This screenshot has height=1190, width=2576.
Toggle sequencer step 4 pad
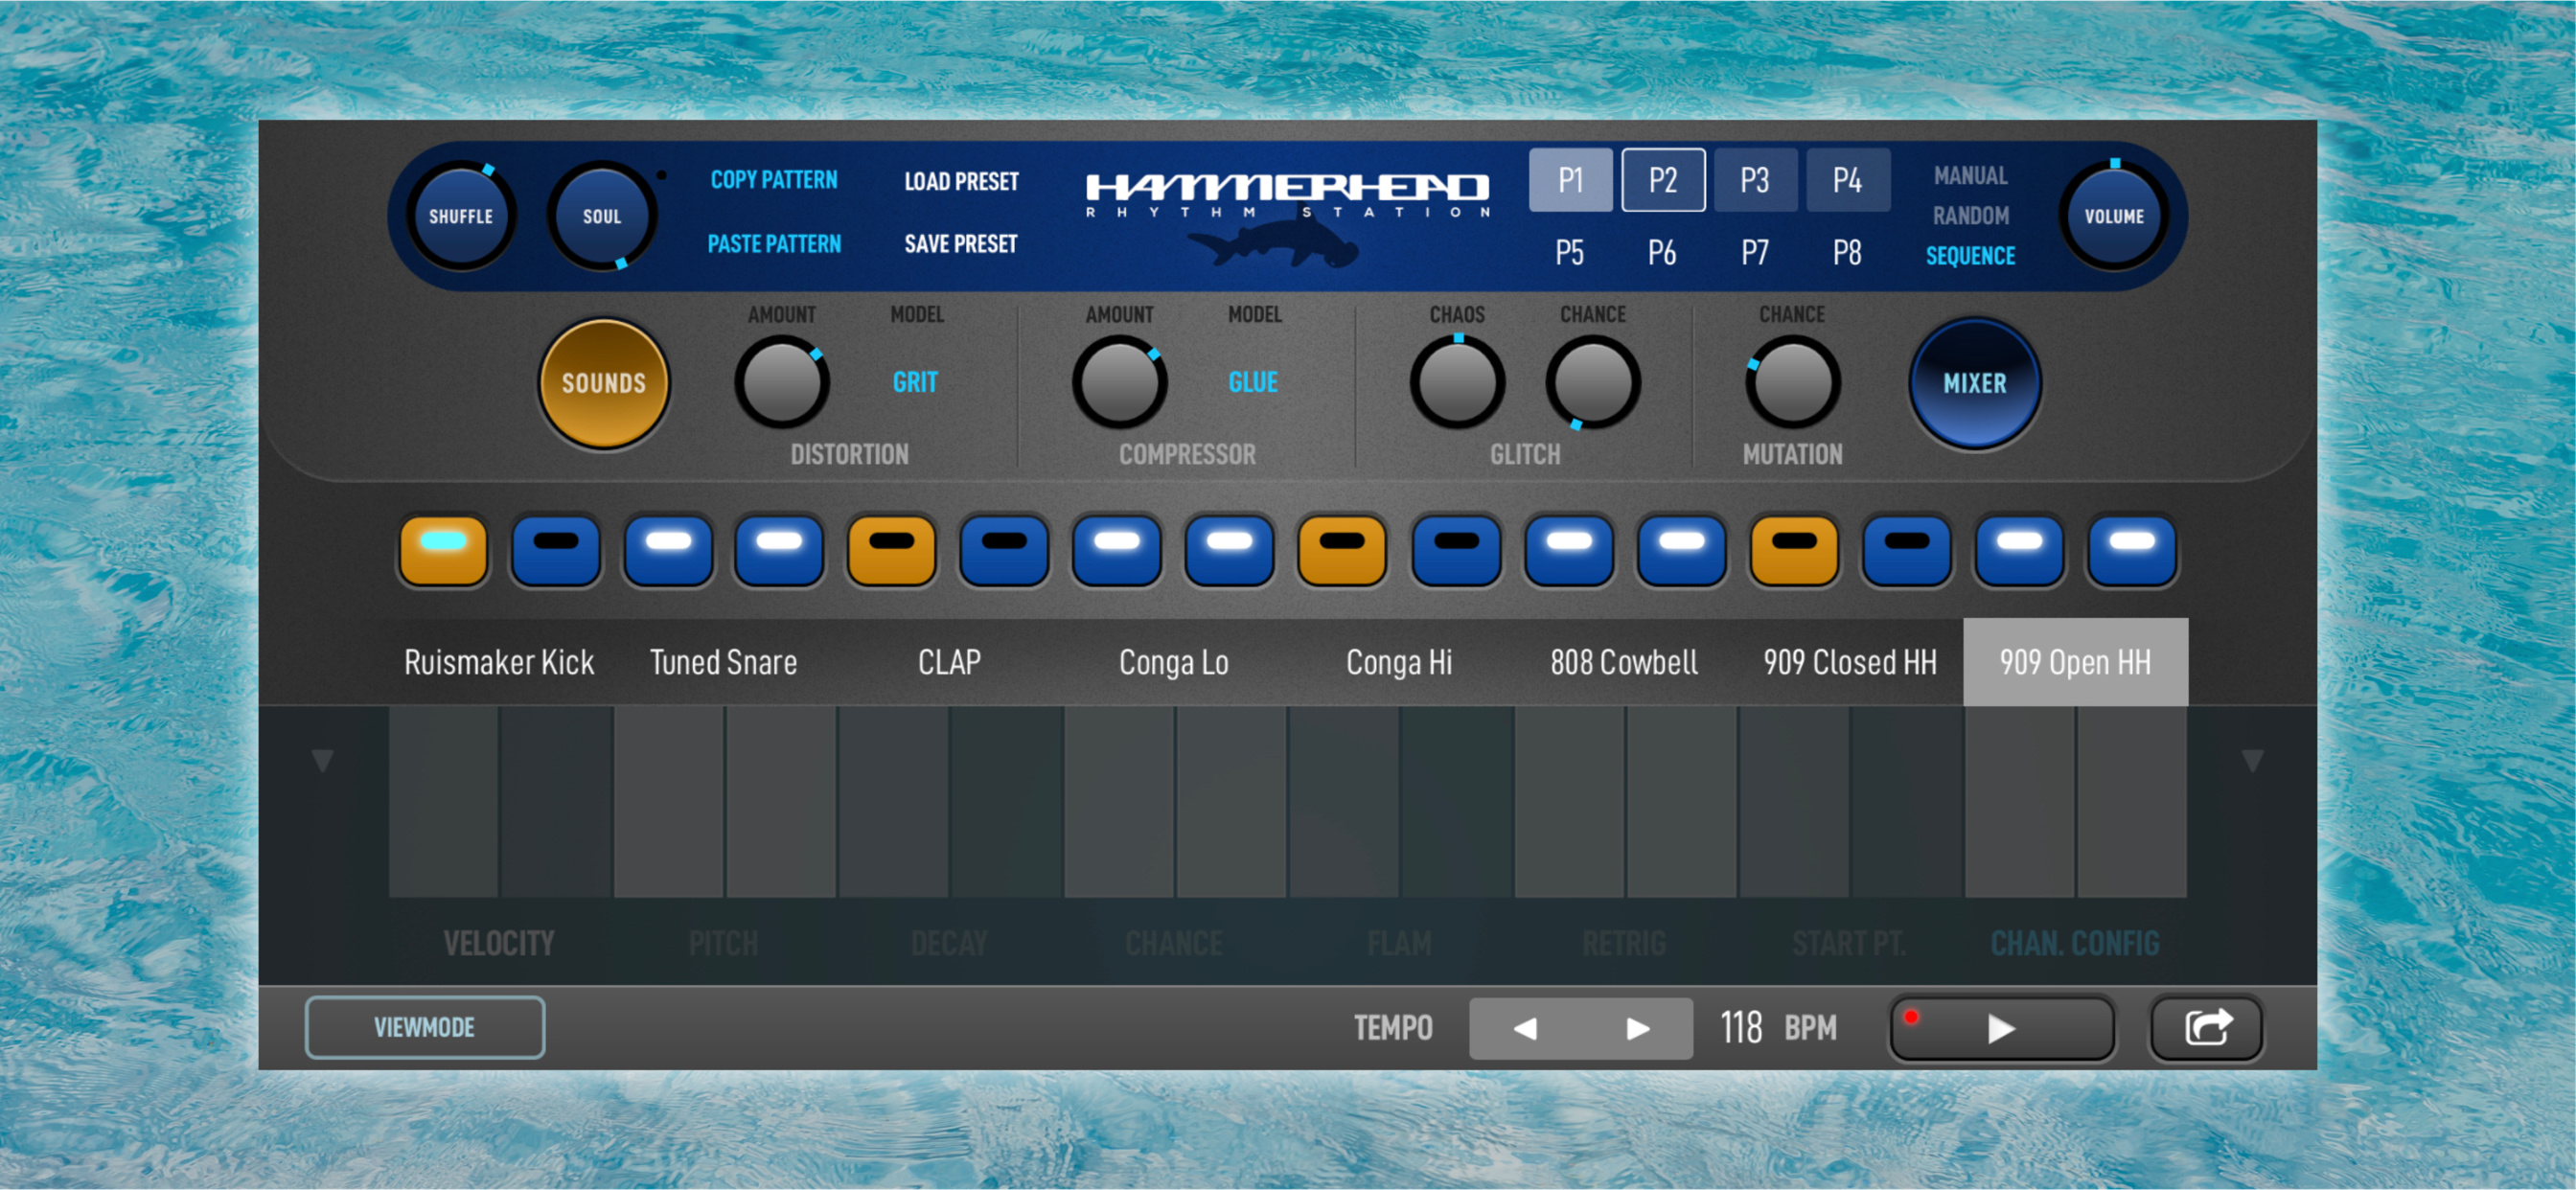pos(780,550)
